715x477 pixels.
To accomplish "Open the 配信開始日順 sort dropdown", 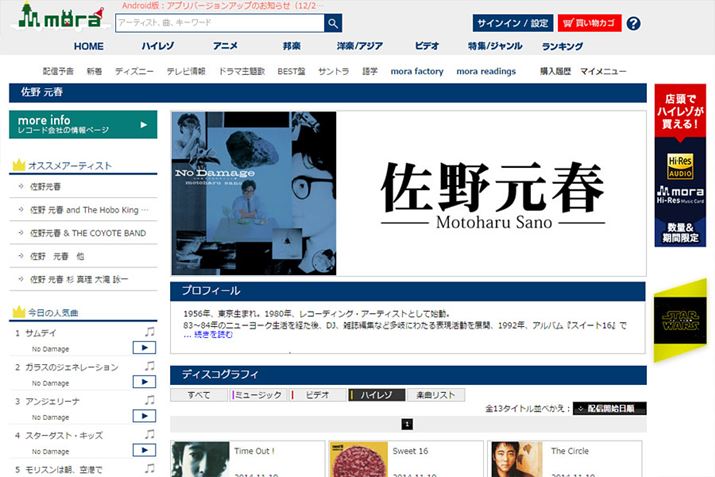I will 610,408.
